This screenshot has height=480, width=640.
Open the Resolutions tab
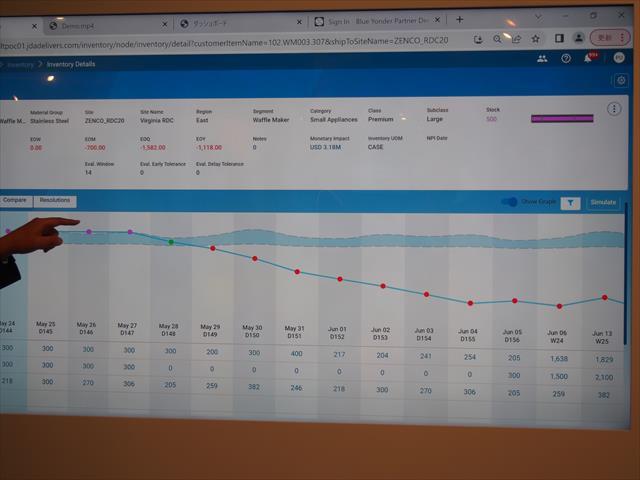(55, 200)
